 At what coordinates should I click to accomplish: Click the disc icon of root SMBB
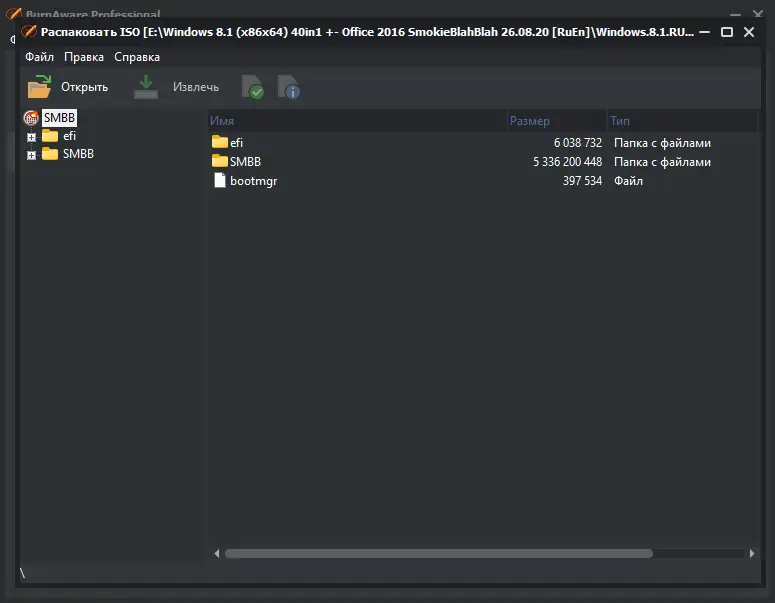[x=31, y=118]
